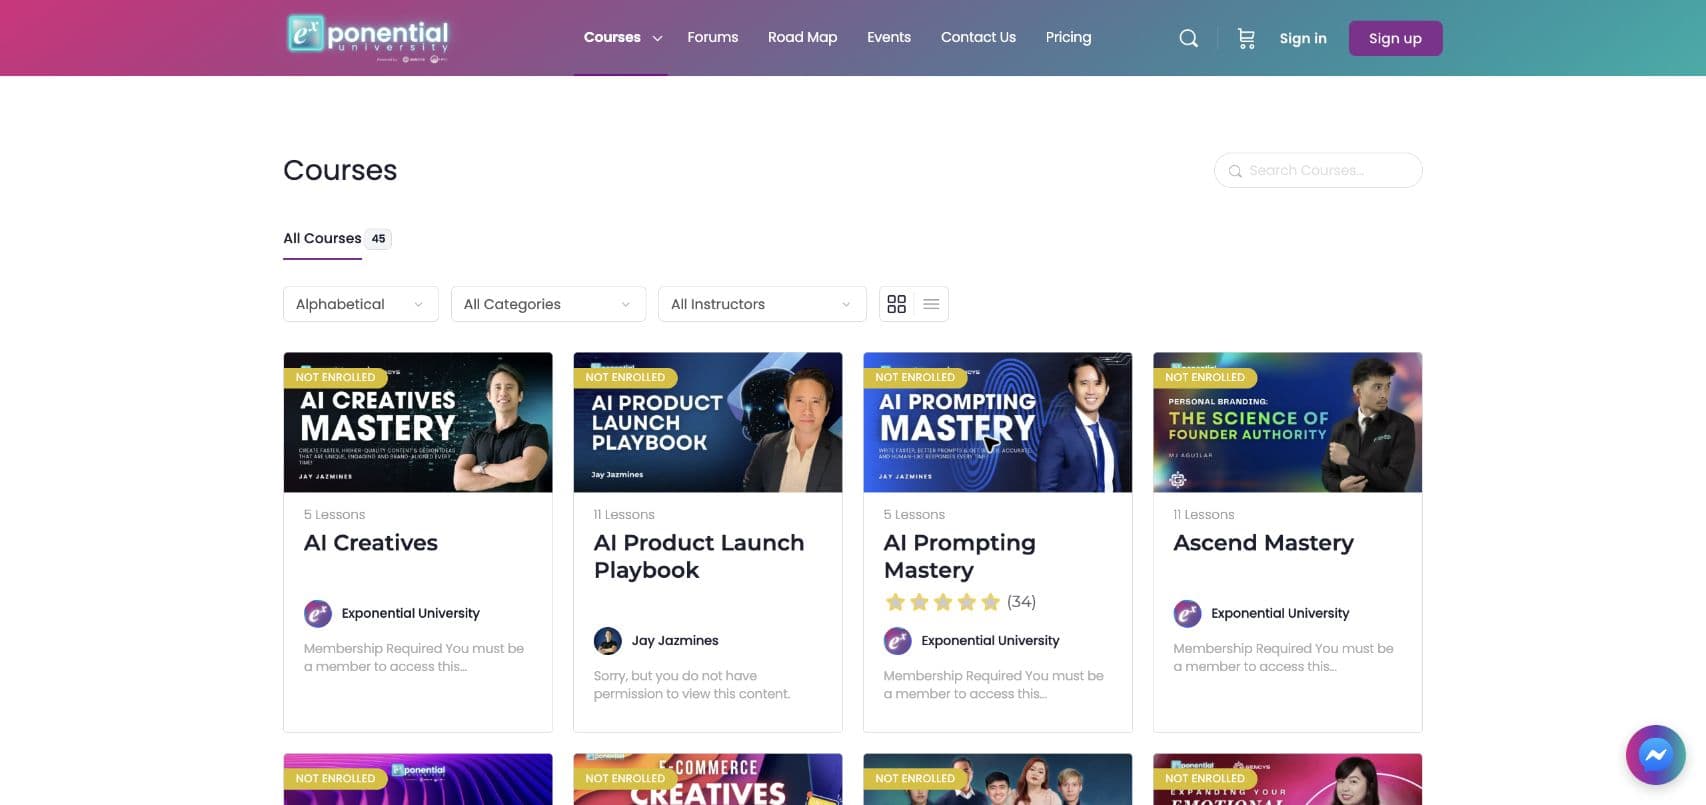Click the Exponential University logo
The width and height of the screenshot is (1706, 805).
click(368, 36)
